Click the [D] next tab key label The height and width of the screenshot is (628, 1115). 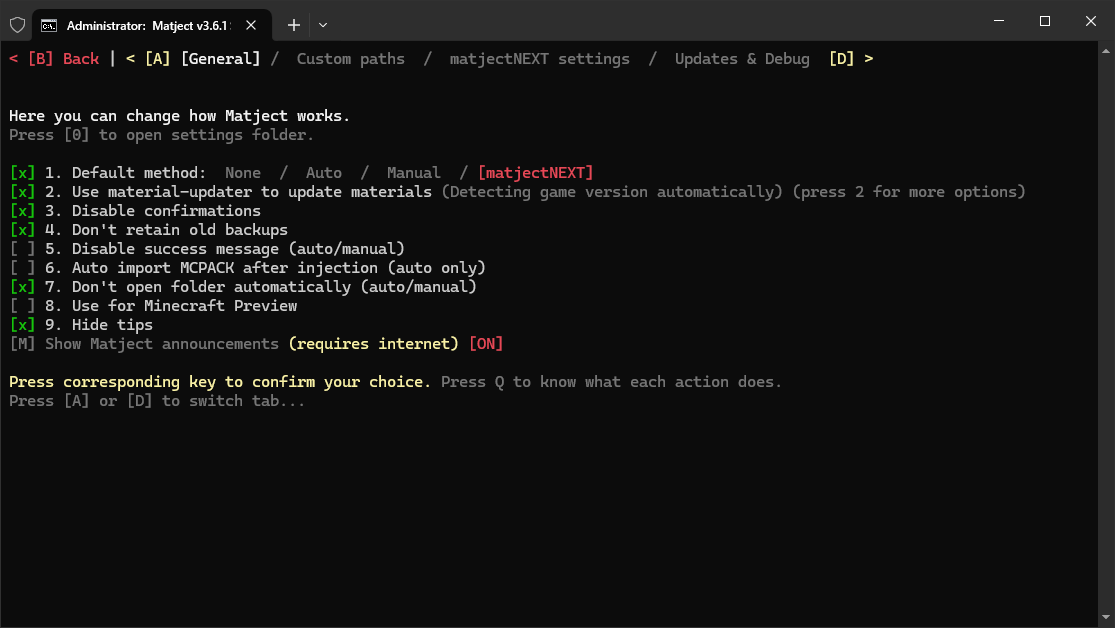click(841, 59)
